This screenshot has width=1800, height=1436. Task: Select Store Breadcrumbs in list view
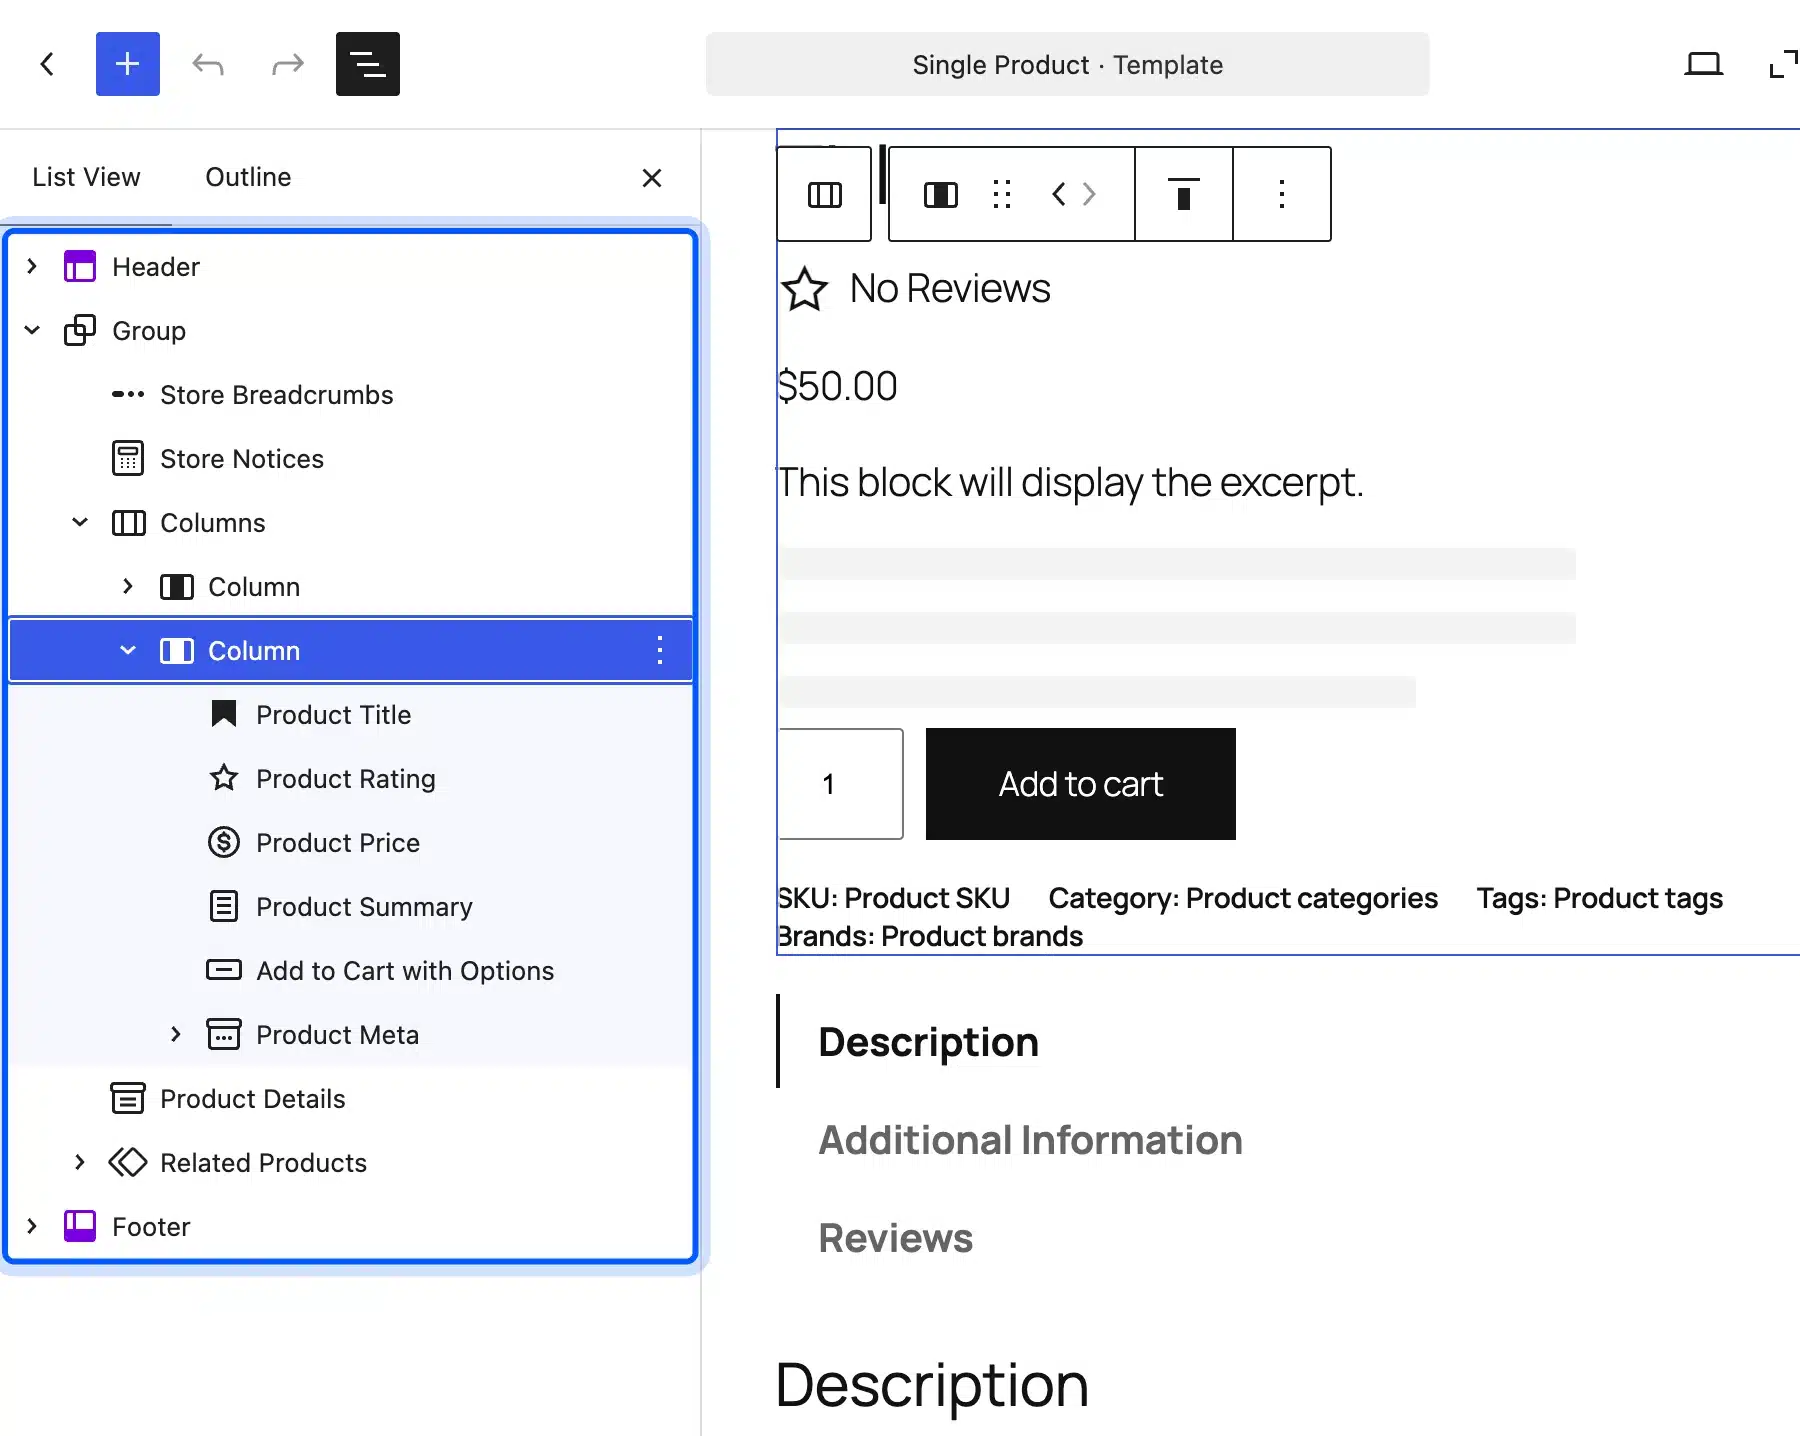tap(350, 394)
